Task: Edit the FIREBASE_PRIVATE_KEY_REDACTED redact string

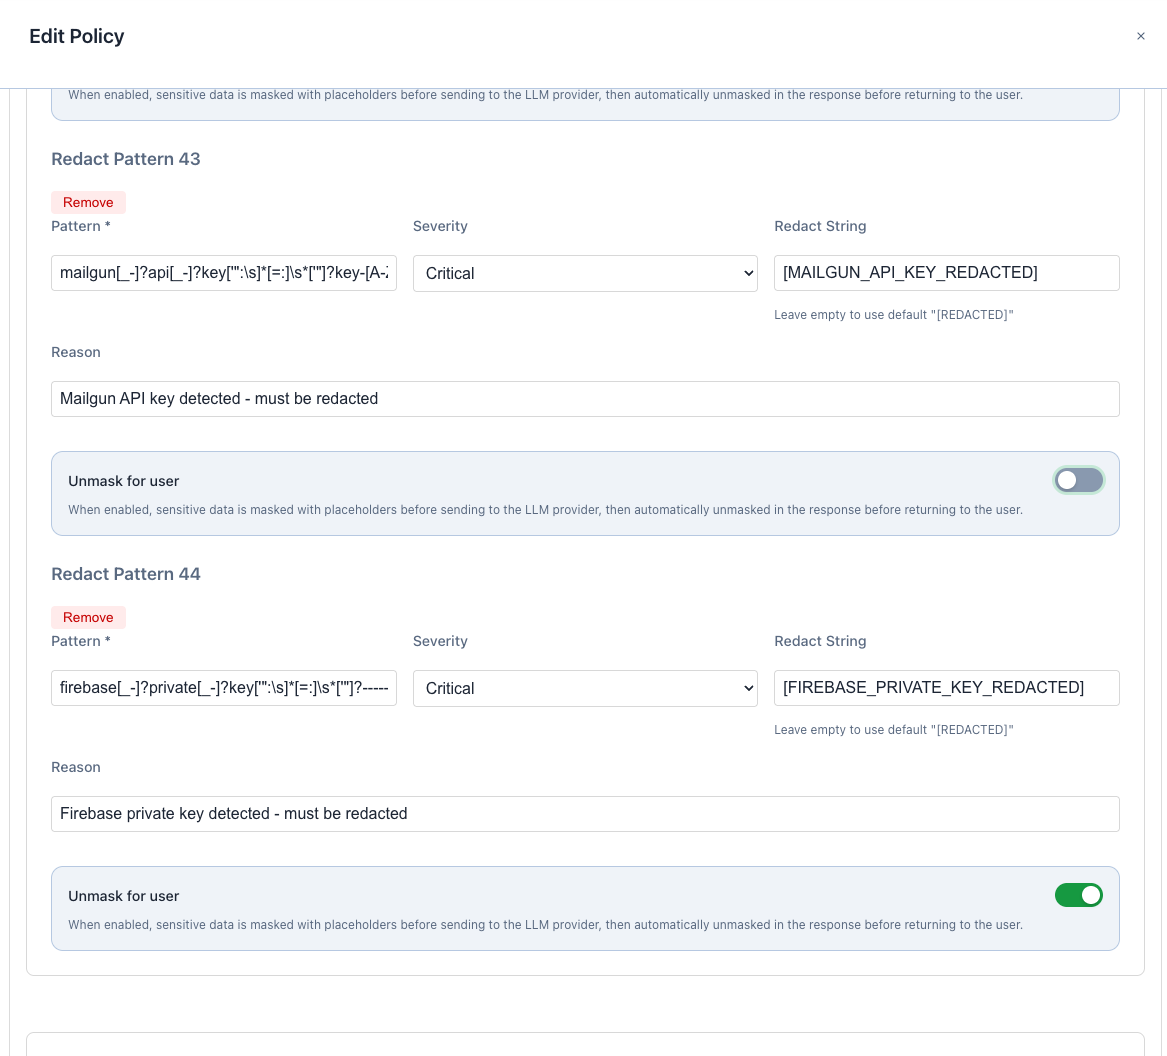Action: coord(946,688)
